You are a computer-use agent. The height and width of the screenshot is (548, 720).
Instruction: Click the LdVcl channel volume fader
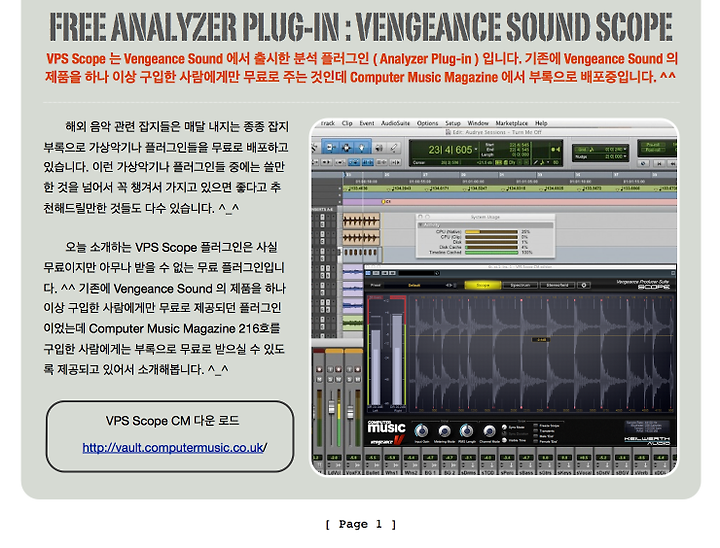tap(332, 407)
